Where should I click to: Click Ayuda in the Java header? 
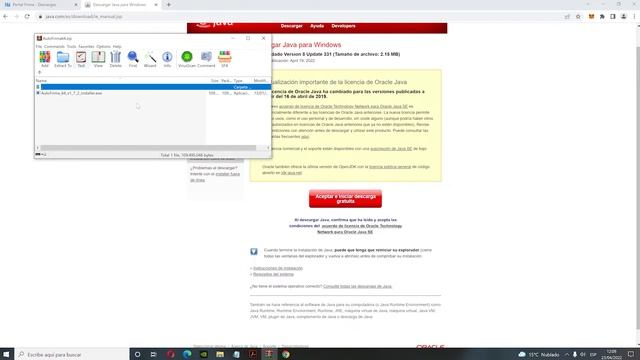[x=317, y=26]
